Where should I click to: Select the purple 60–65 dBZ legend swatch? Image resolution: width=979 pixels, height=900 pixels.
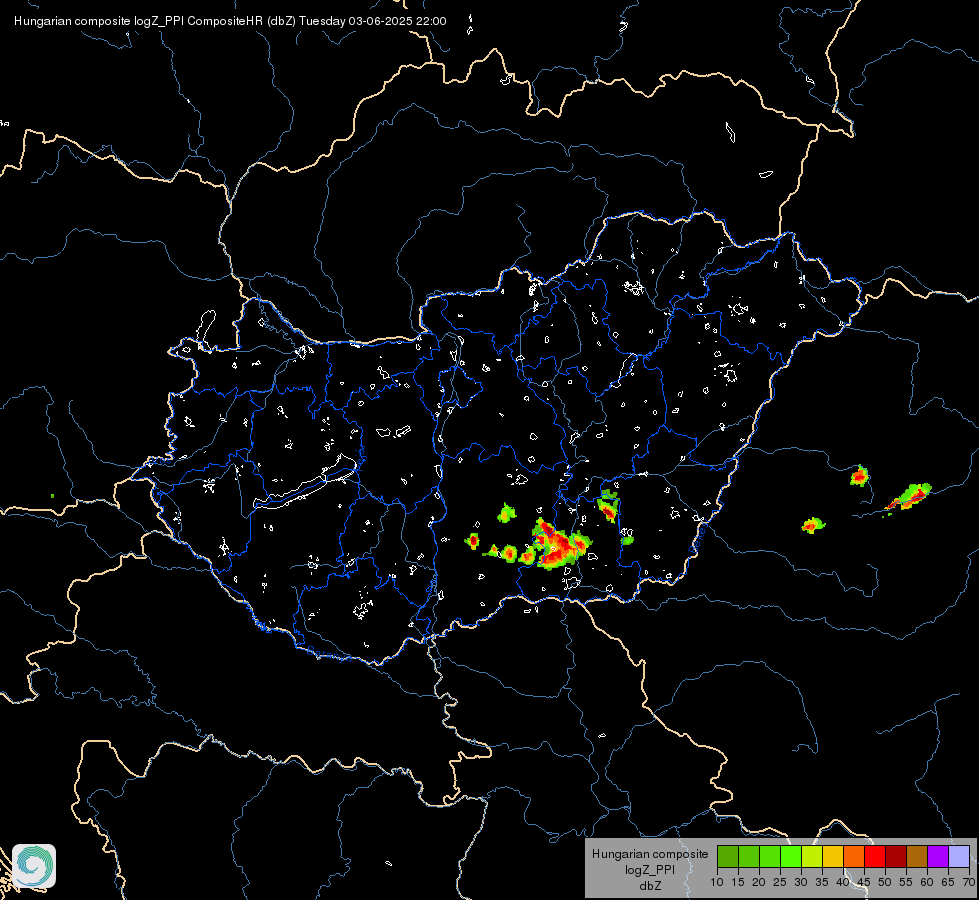[938, 856]
